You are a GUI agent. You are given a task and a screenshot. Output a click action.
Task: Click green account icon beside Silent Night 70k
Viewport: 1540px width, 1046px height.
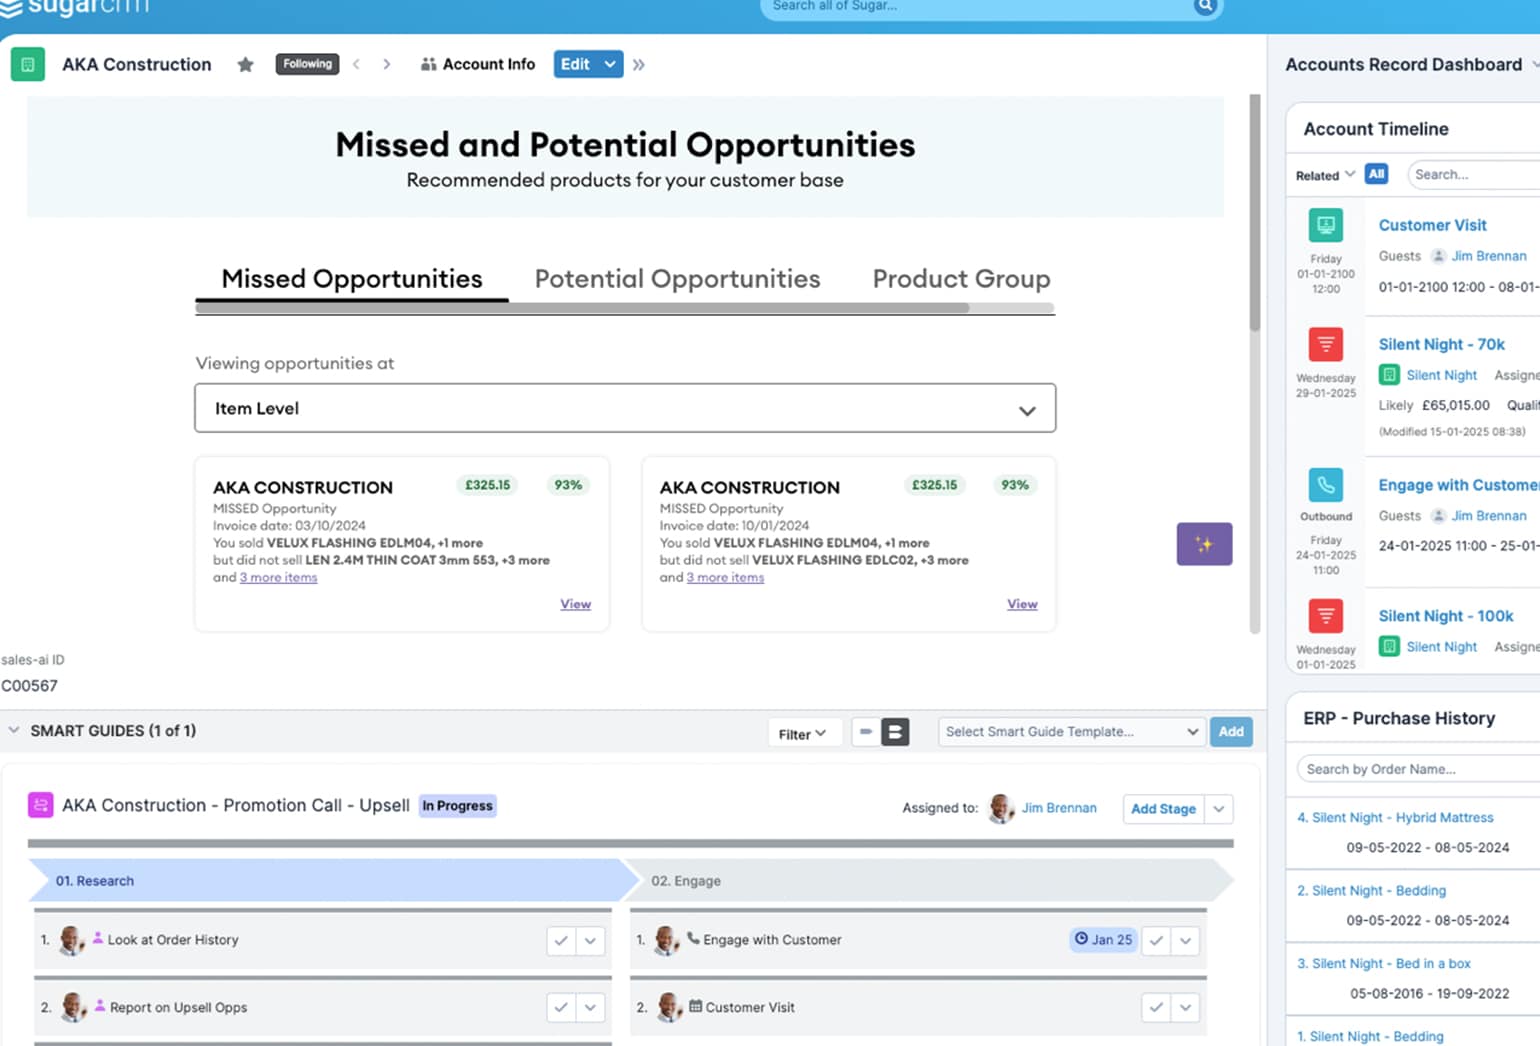[x=1389, y=375]
